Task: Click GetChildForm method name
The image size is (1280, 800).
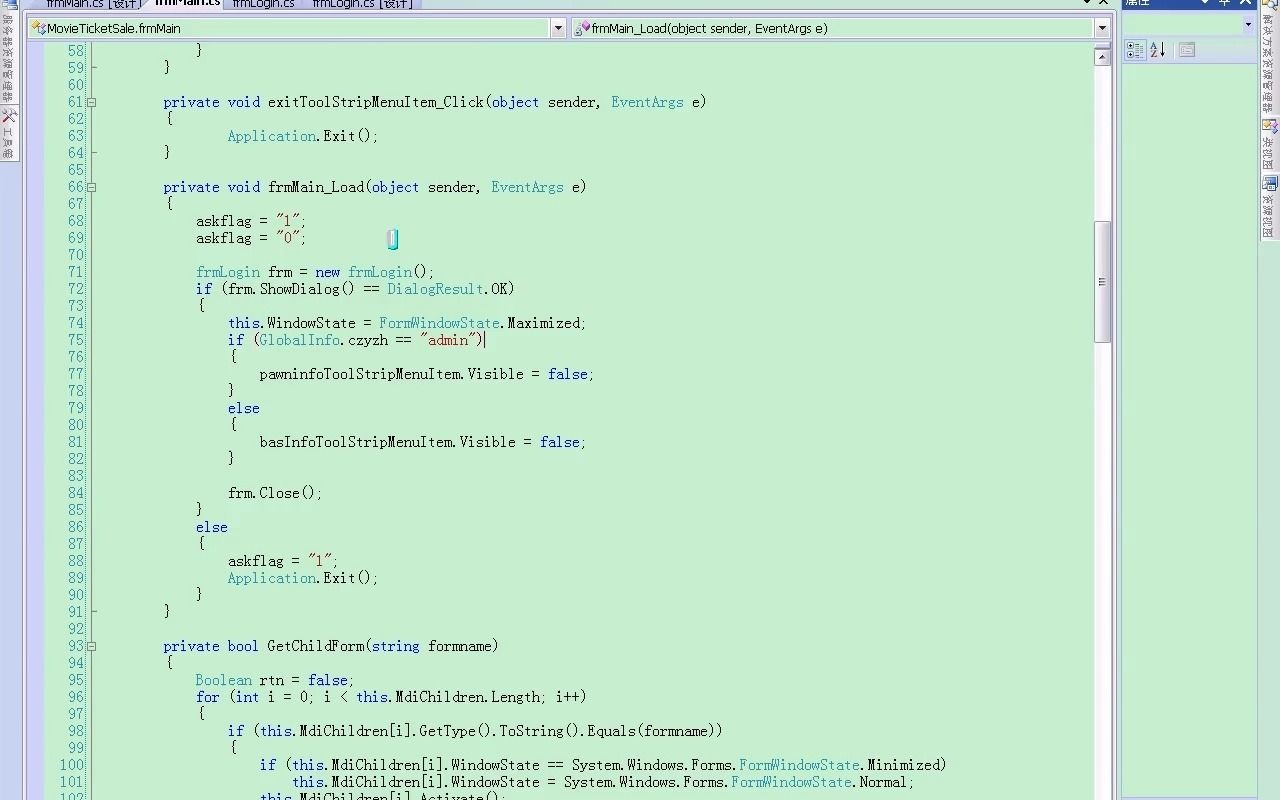Action: (315, 646)
